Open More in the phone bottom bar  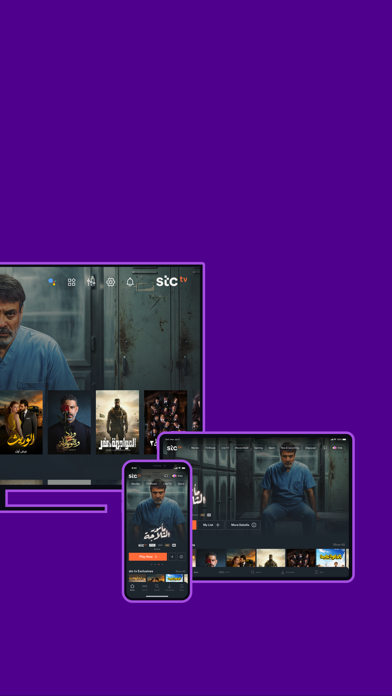(182, 588)
